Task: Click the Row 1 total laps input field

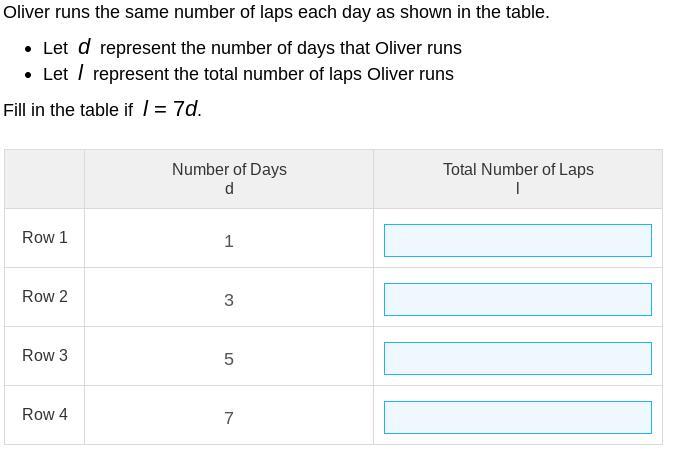Action: (x=517, y=240)
